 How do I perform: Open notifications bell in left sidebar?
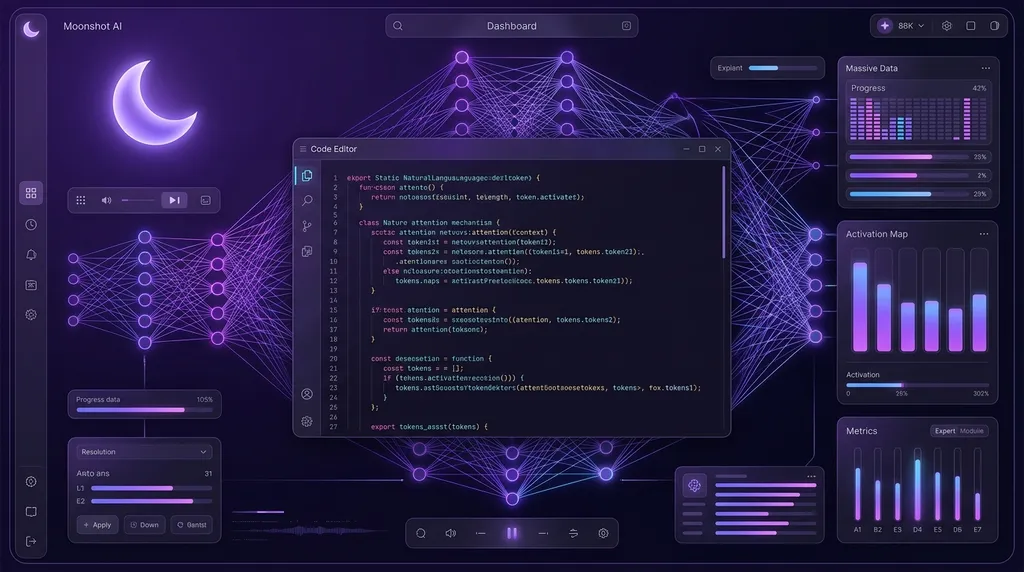pos(31,255)
